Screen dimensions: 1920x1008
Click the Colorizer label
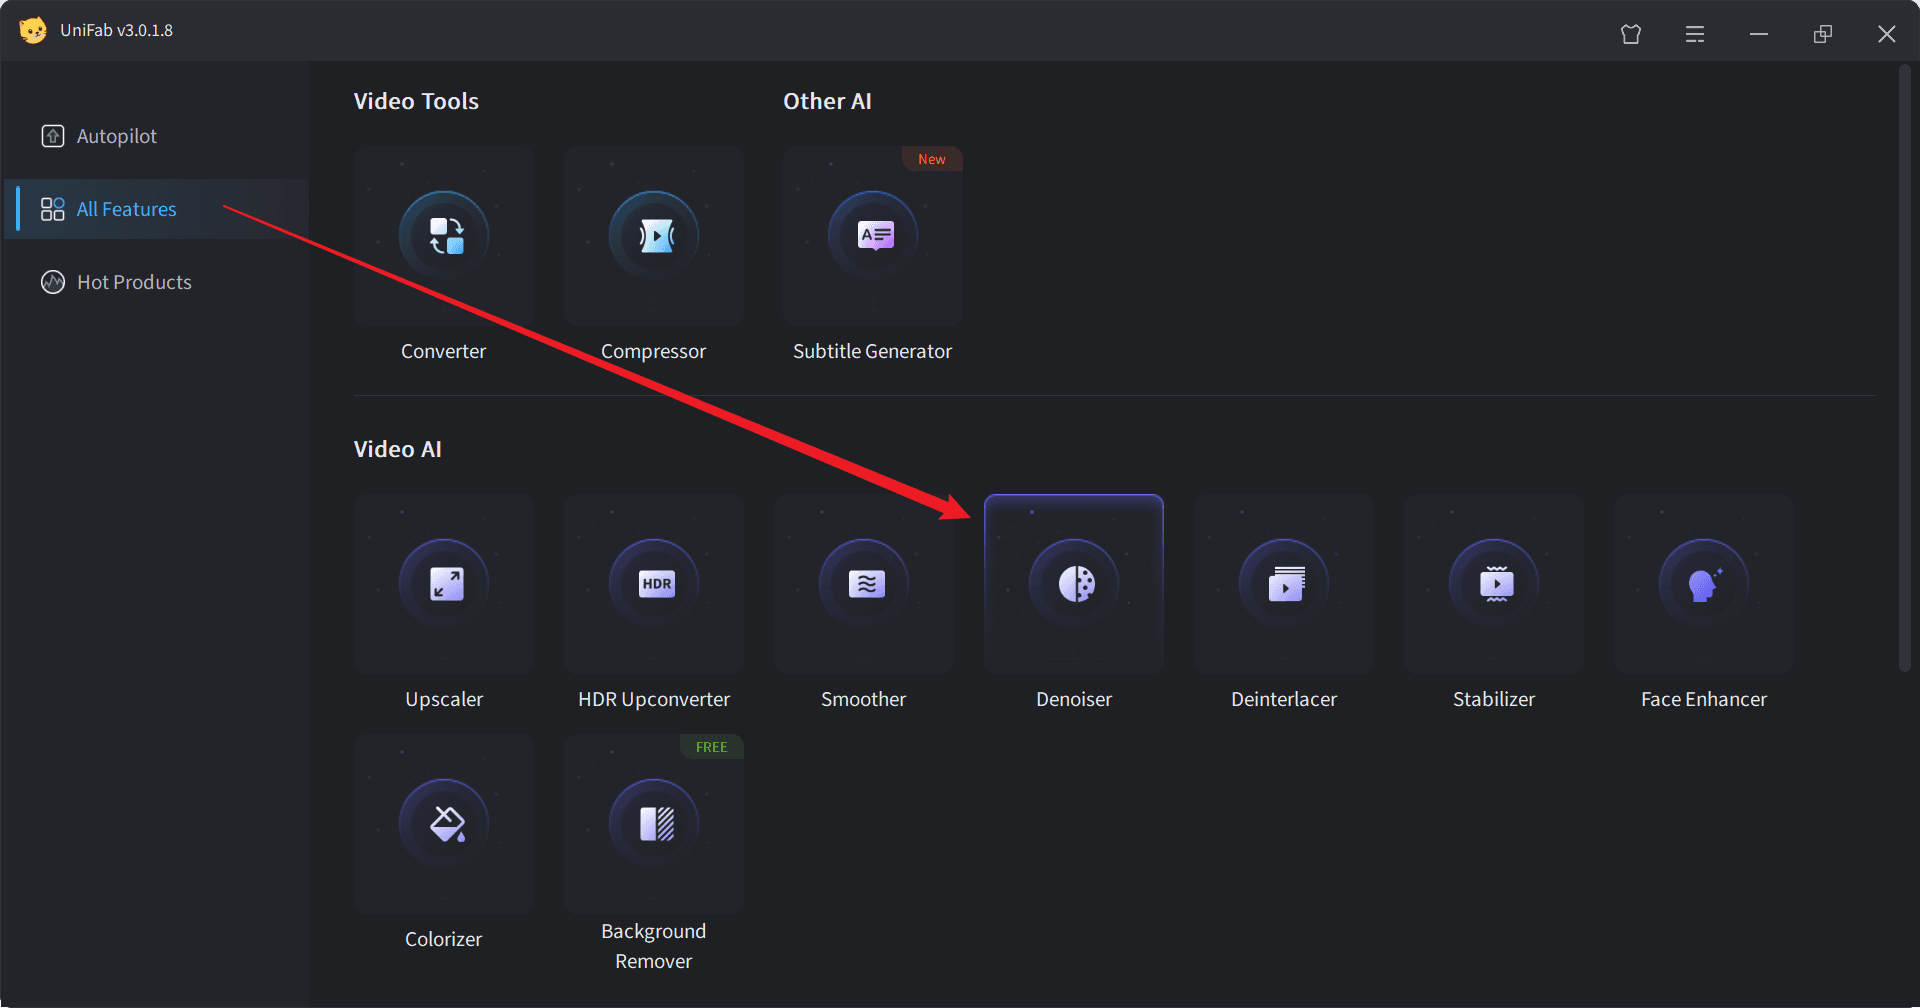444,939
